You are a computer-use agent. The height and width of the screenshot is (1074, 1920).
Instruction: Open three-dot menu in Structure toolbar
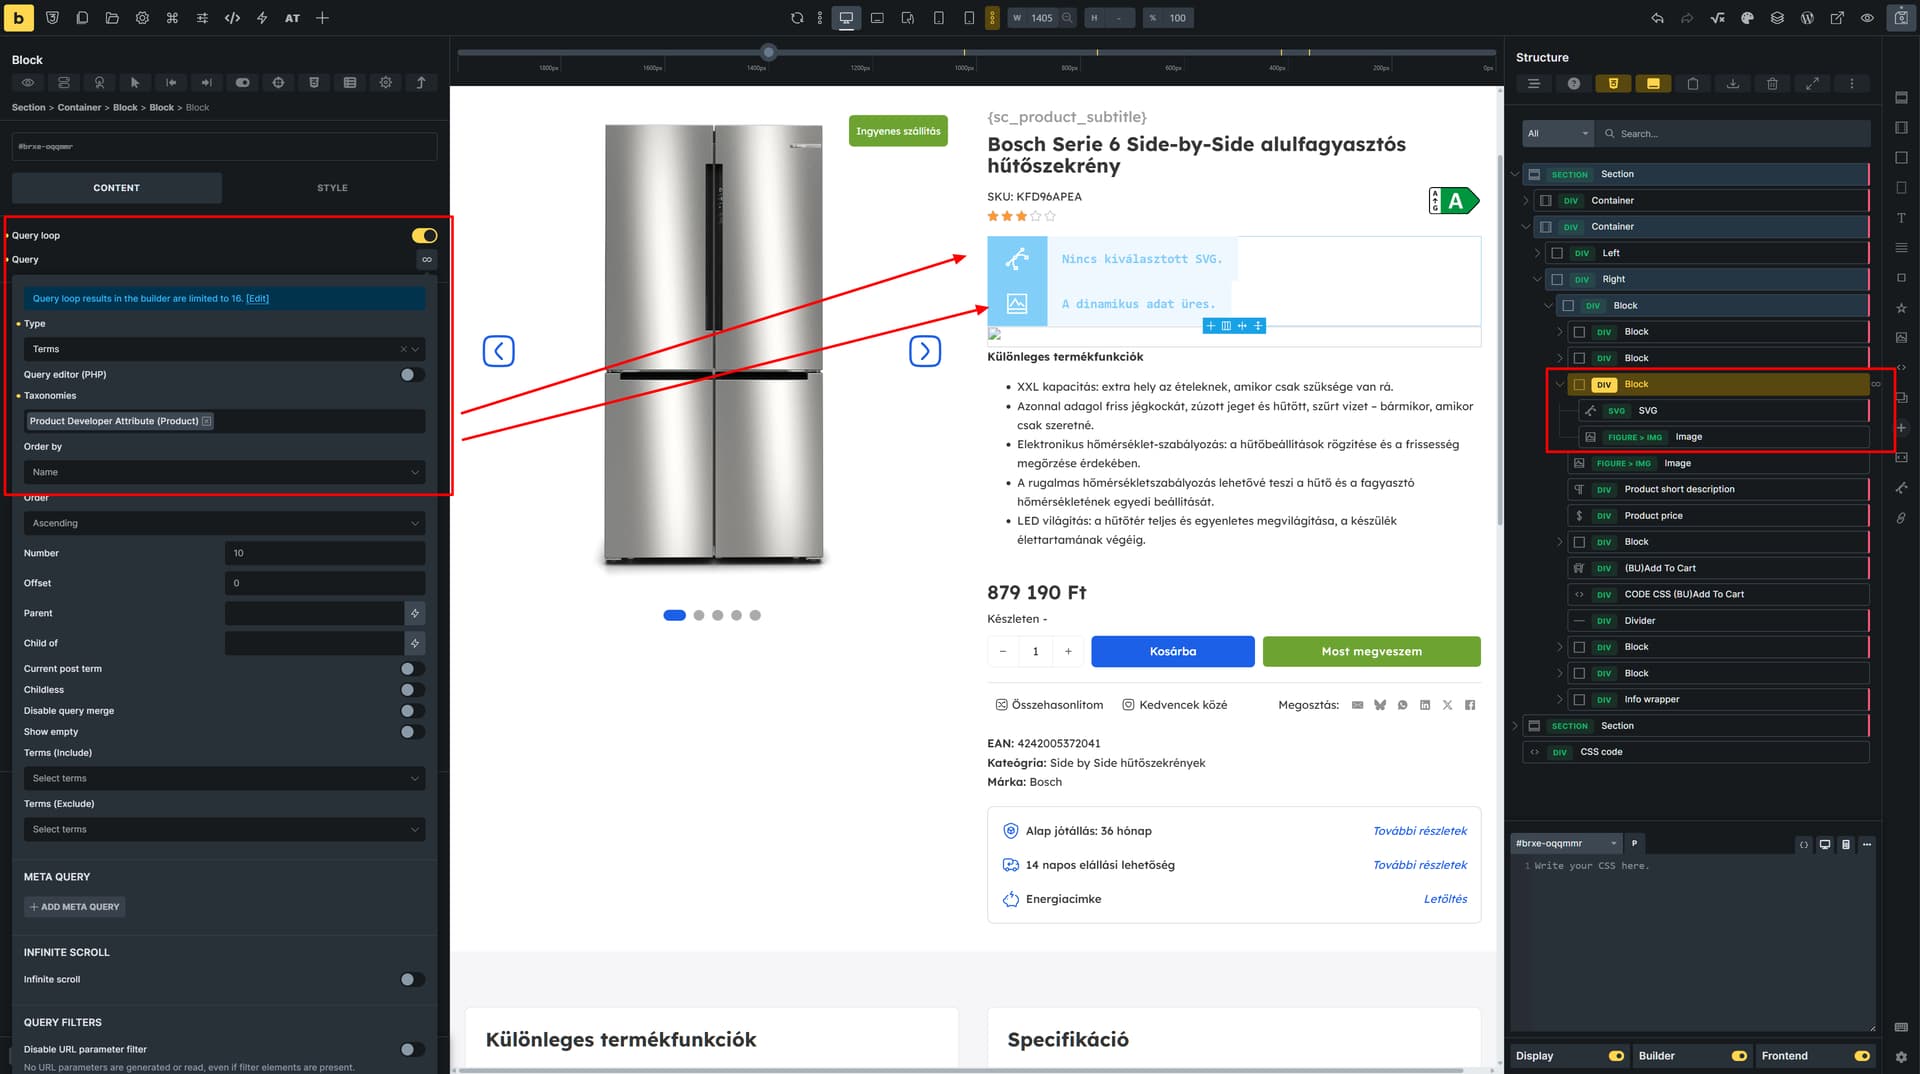click(1851, 84)
